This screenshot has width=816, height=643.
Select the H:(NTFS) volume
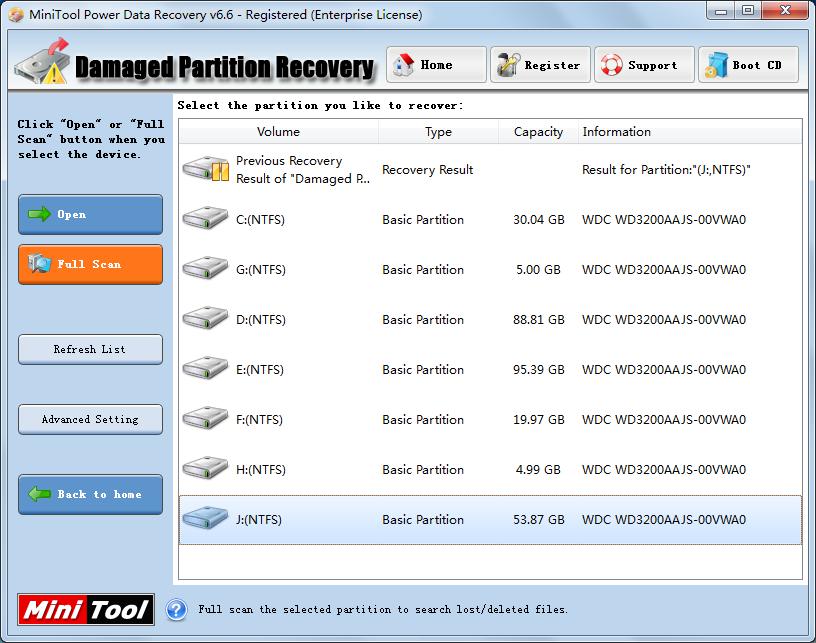coord(490,469)
